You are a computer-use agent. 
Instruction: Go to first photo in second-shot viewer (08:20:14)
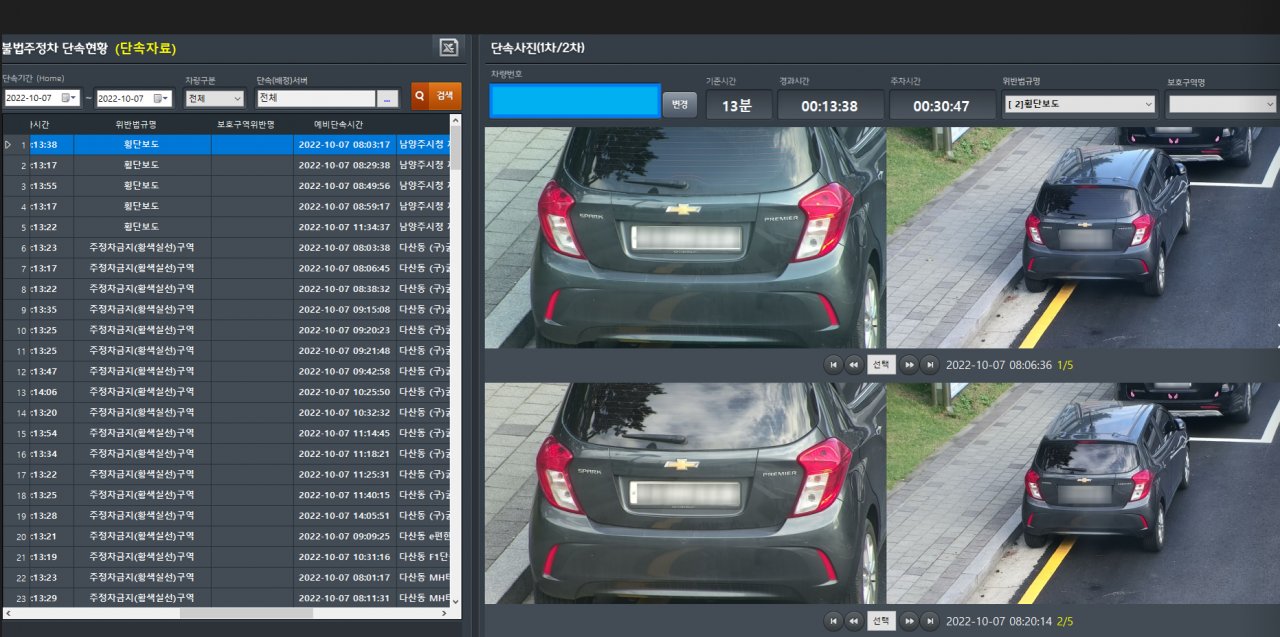pyautogui.click(x=833, y=621)
